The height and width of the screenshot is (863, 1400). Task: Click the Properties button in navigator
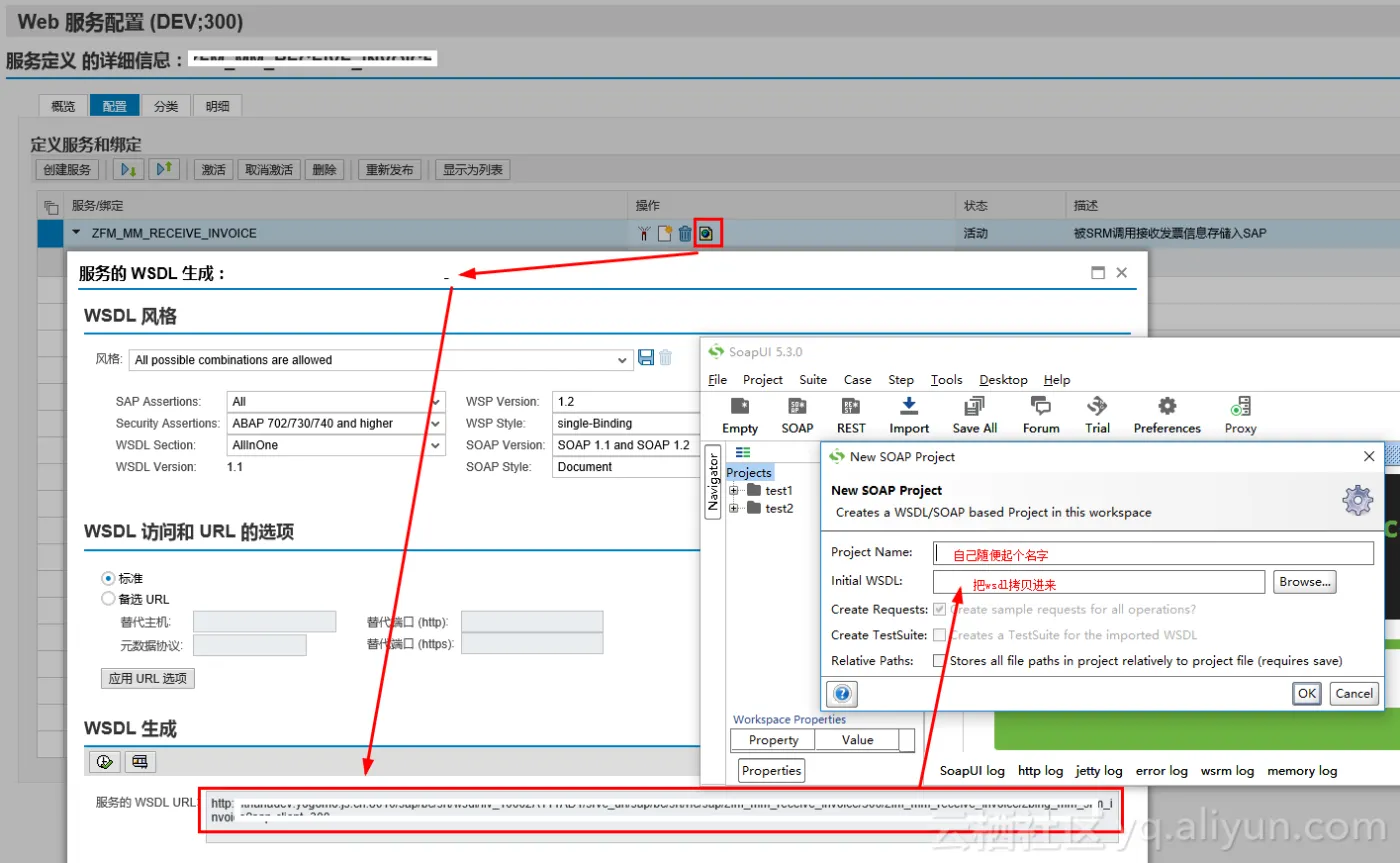coord(771,771)
